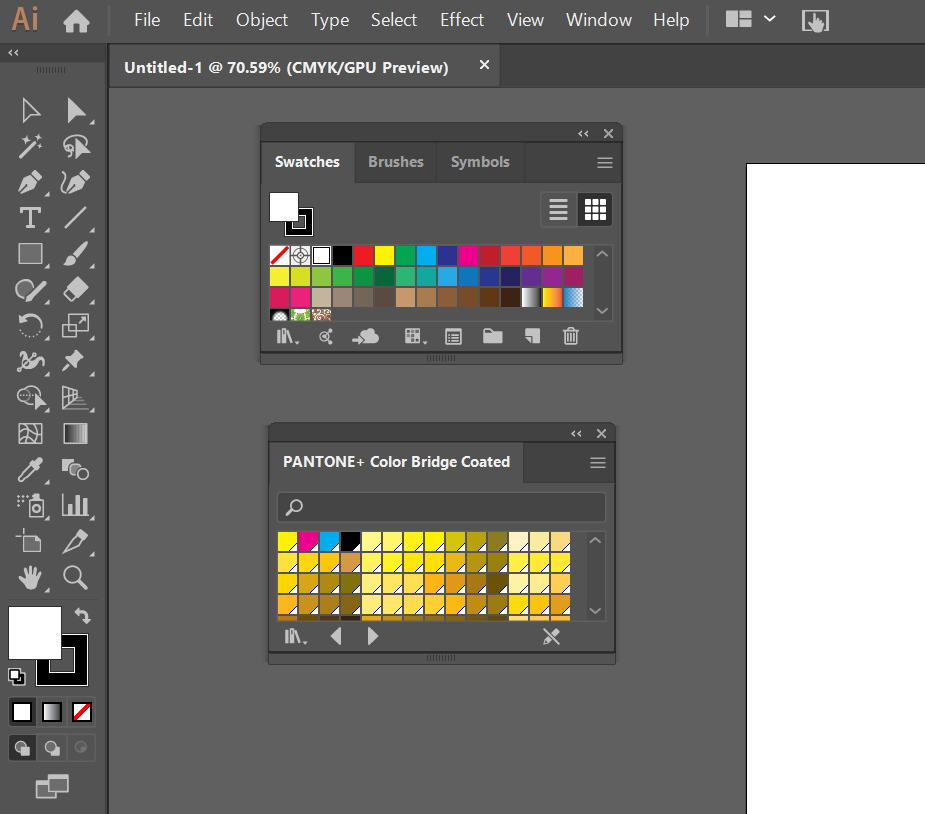Activate the Eraser tool
The image size is (925, 814).
click(76, 290)
